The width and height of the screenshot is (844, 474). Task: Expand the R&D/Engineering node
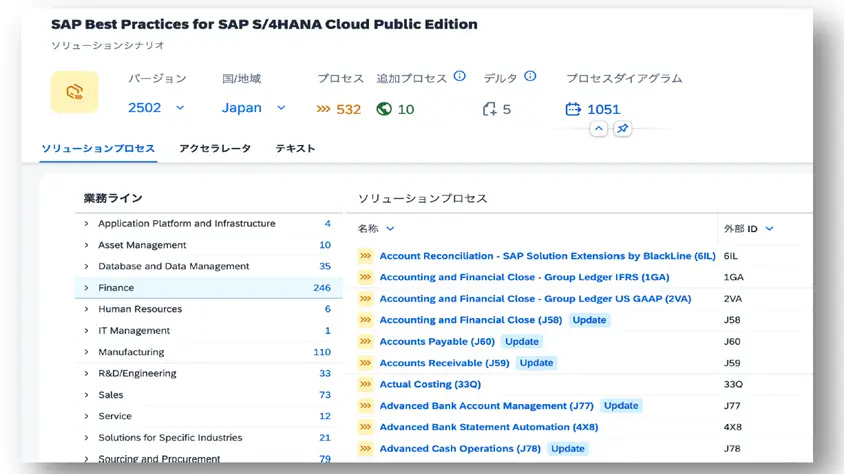(x=86, y=373)
